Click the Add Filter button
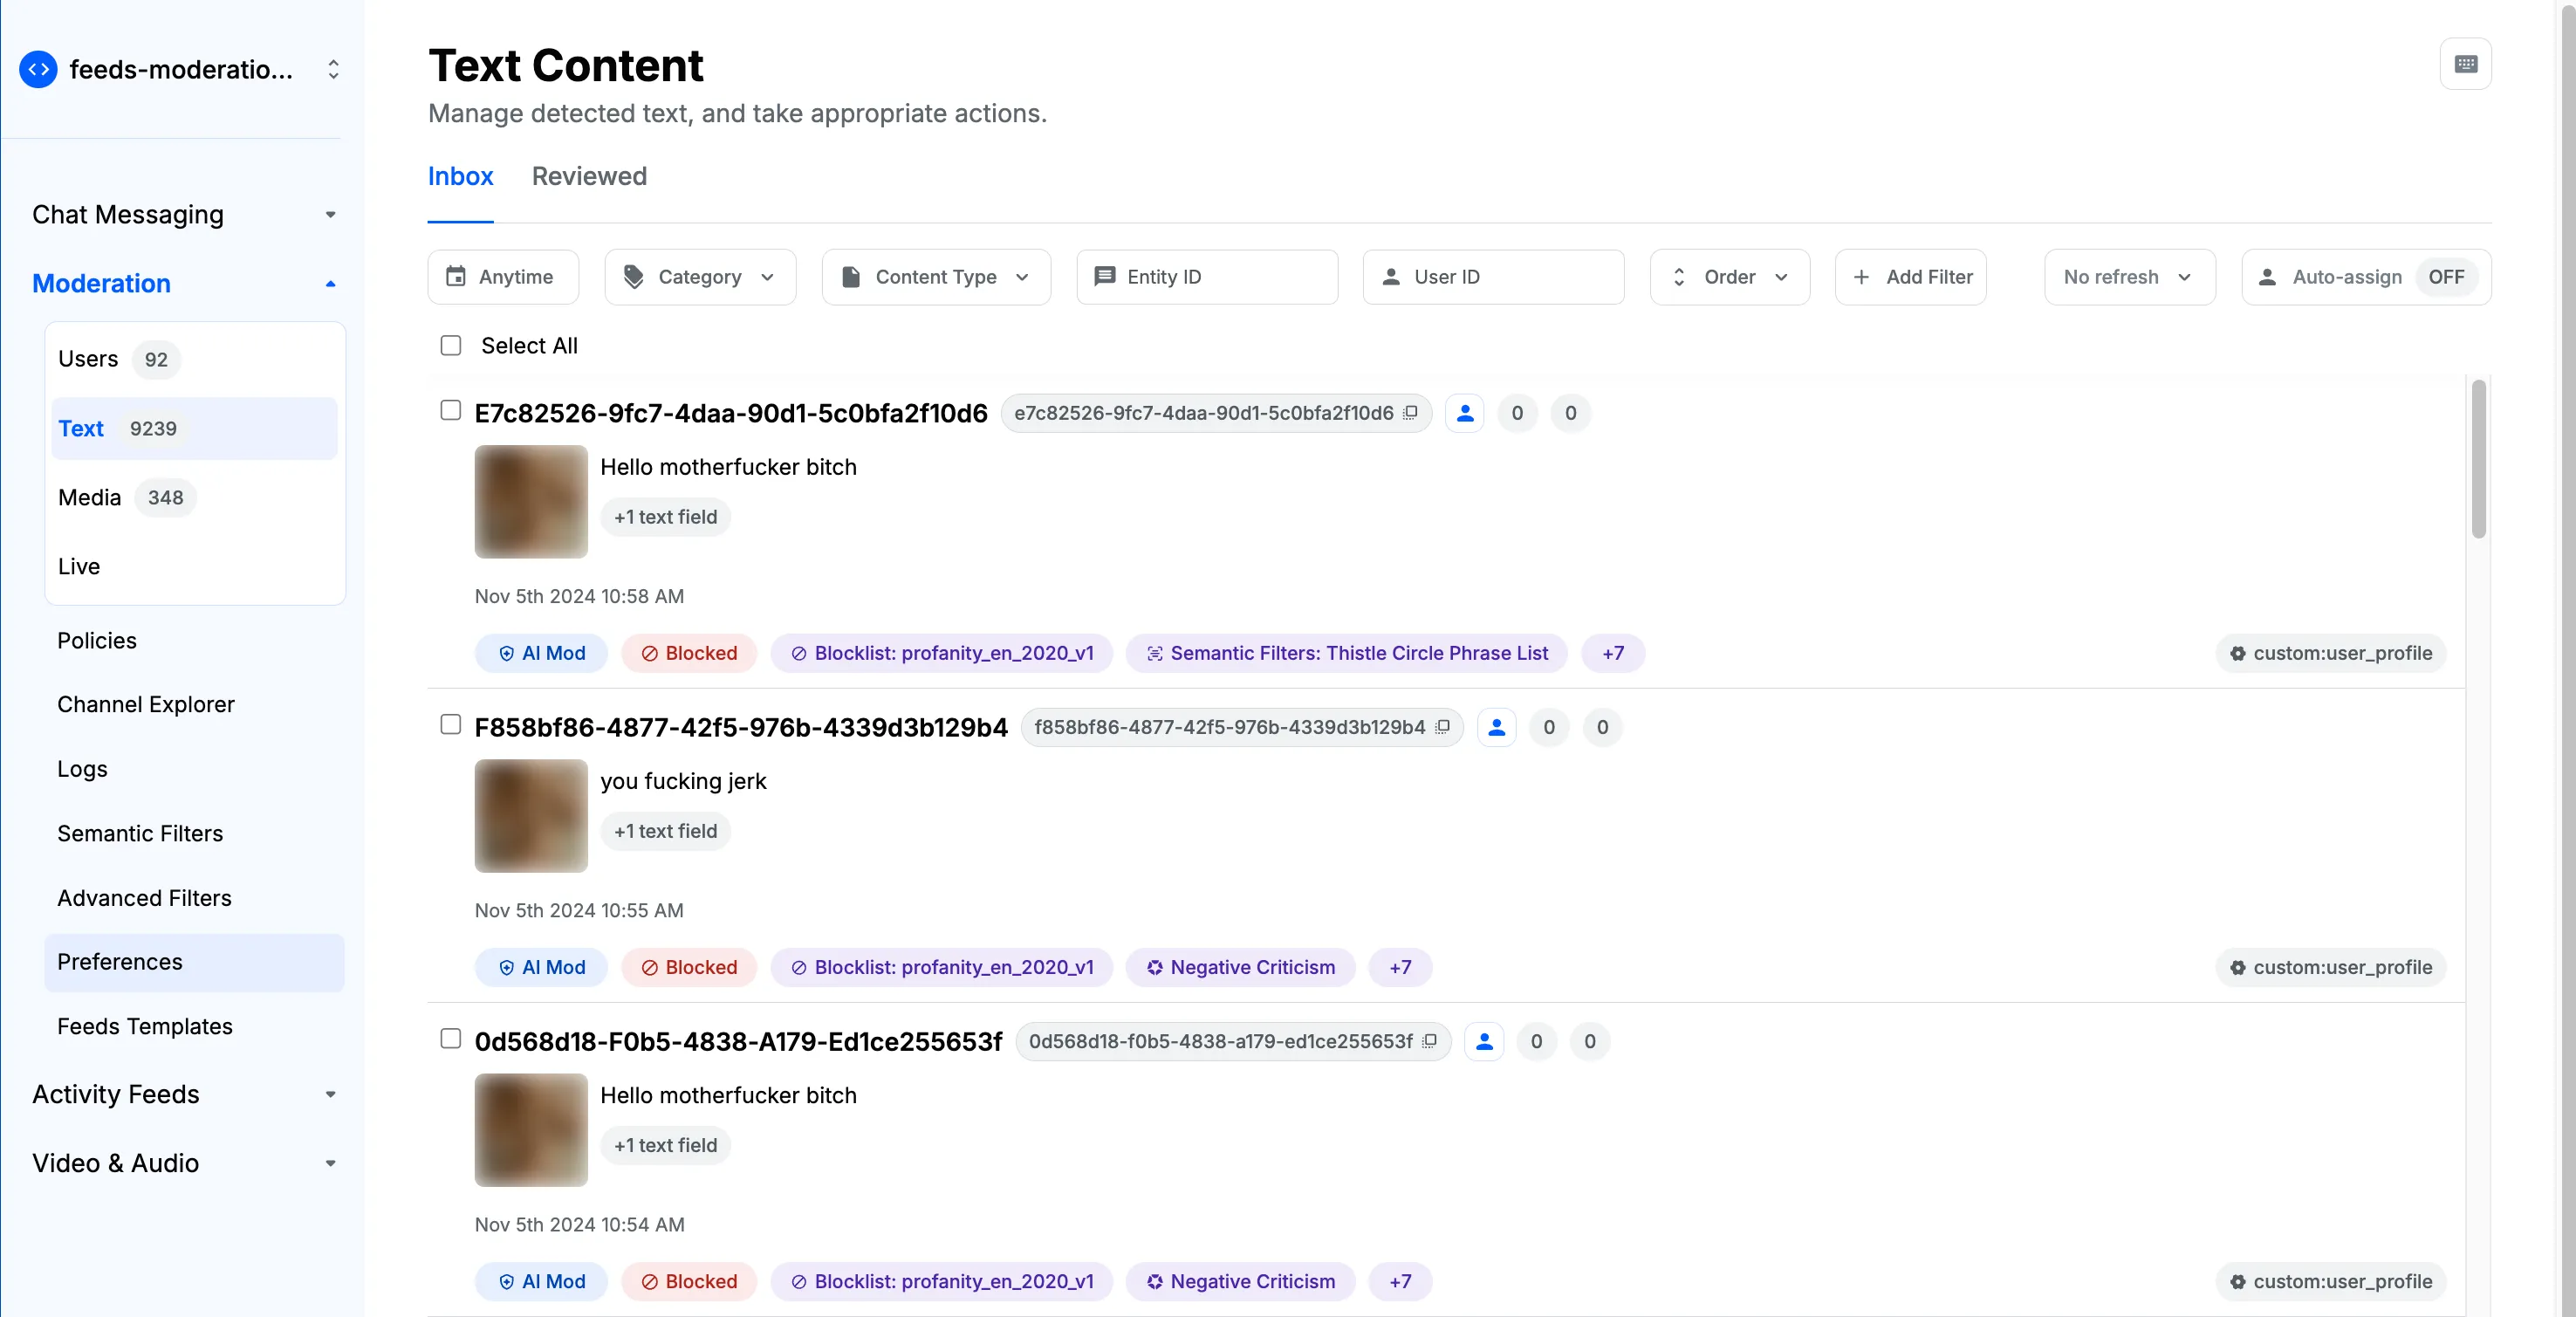2576x1317 pixels. [x=1910, y=277]
